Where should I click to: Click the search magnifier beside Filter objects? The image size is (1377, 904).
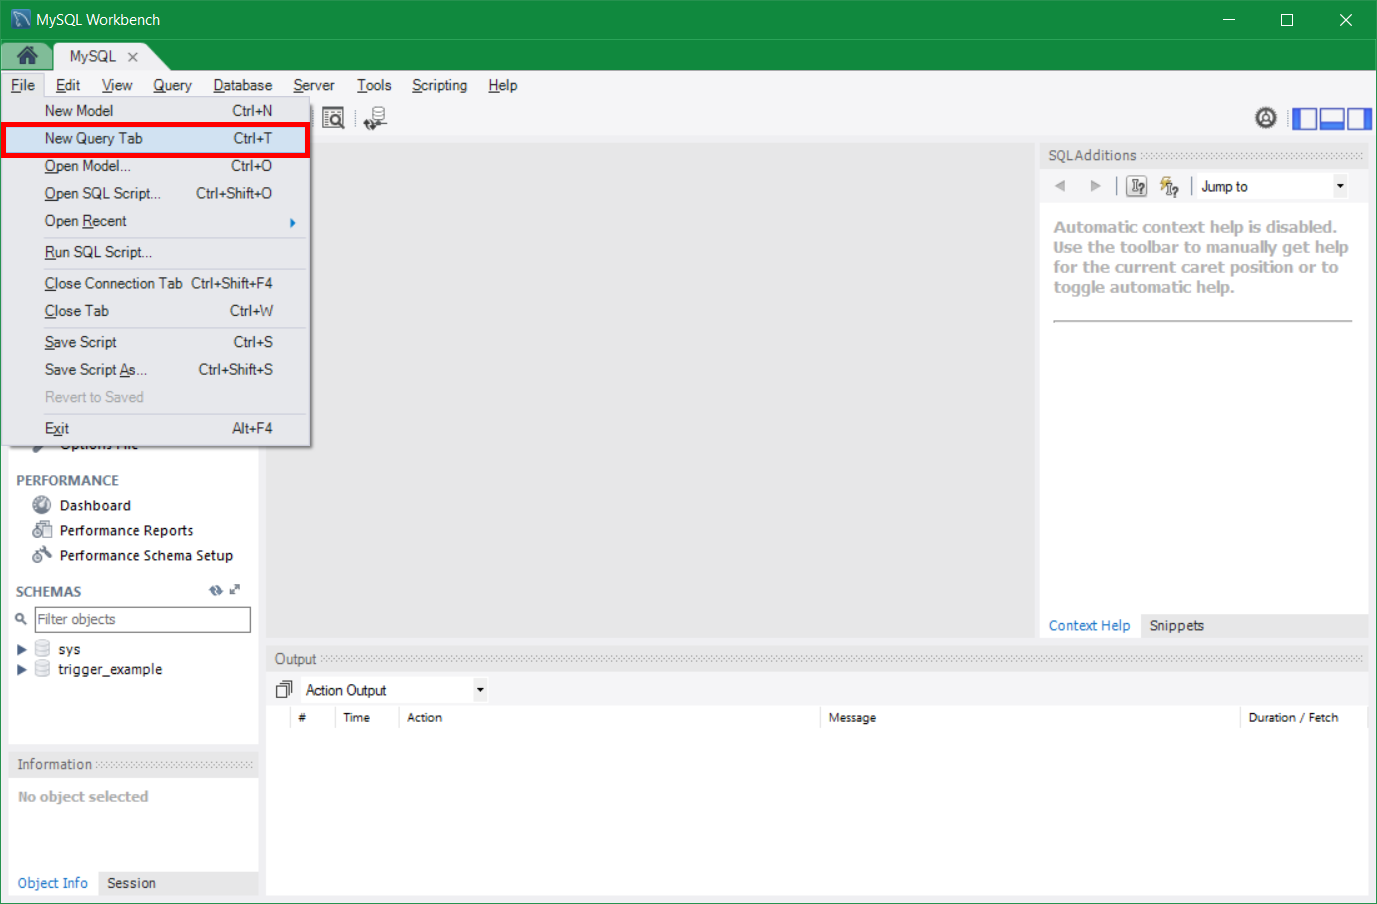pos(21,619)
